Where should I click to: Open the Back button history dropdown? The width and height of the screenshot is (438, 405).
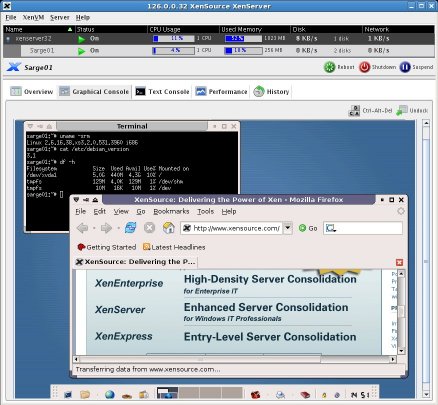(94, 228)
